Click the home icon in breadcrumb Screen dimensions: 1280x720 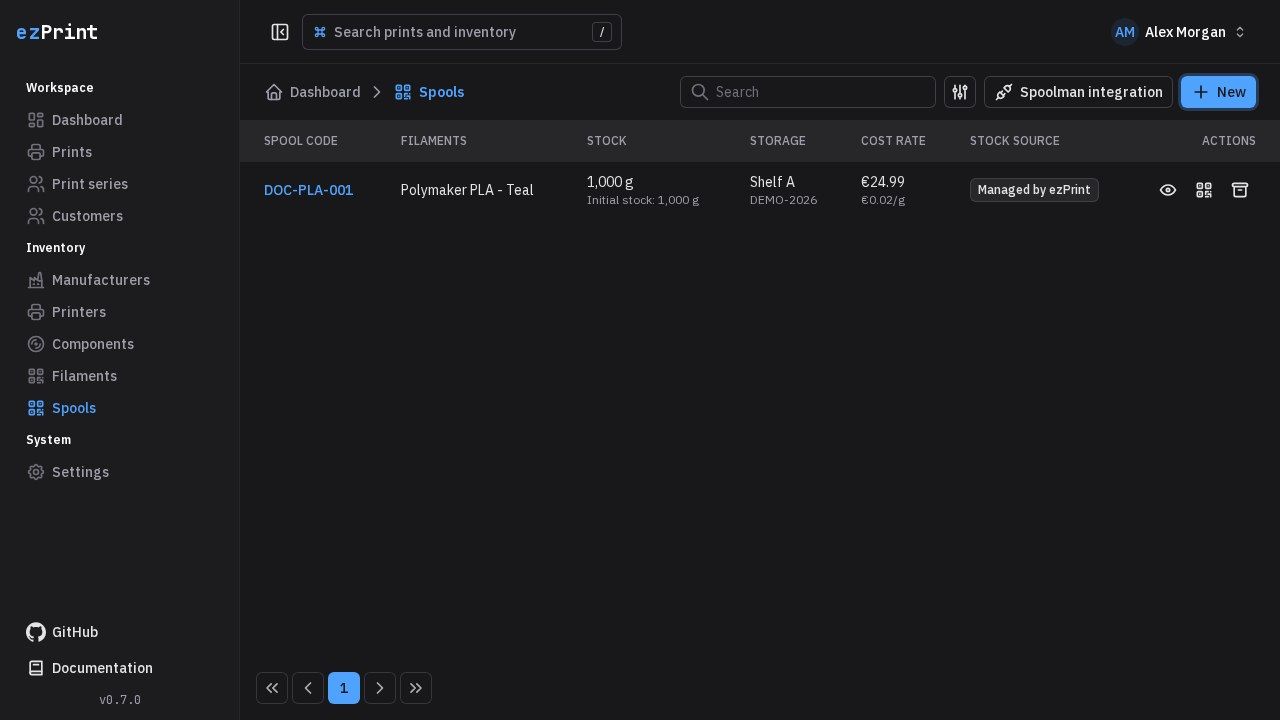[274, 92]
